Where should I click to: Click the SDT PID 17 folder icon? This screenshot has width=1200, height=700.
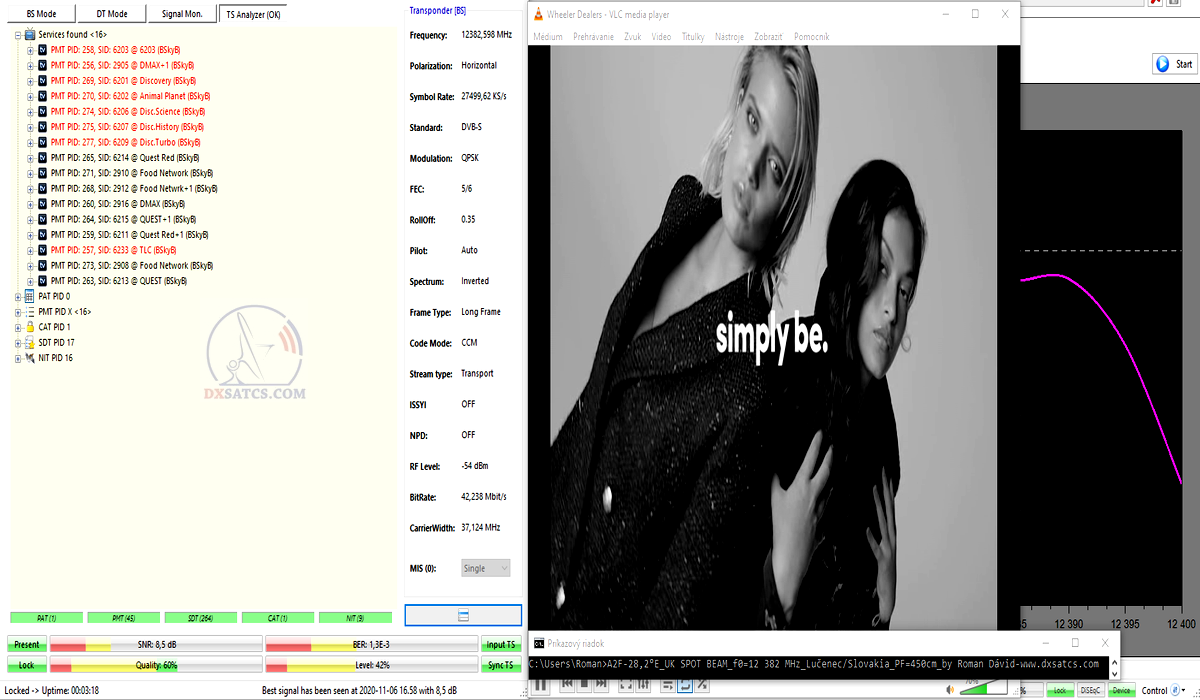coord(29,342)
